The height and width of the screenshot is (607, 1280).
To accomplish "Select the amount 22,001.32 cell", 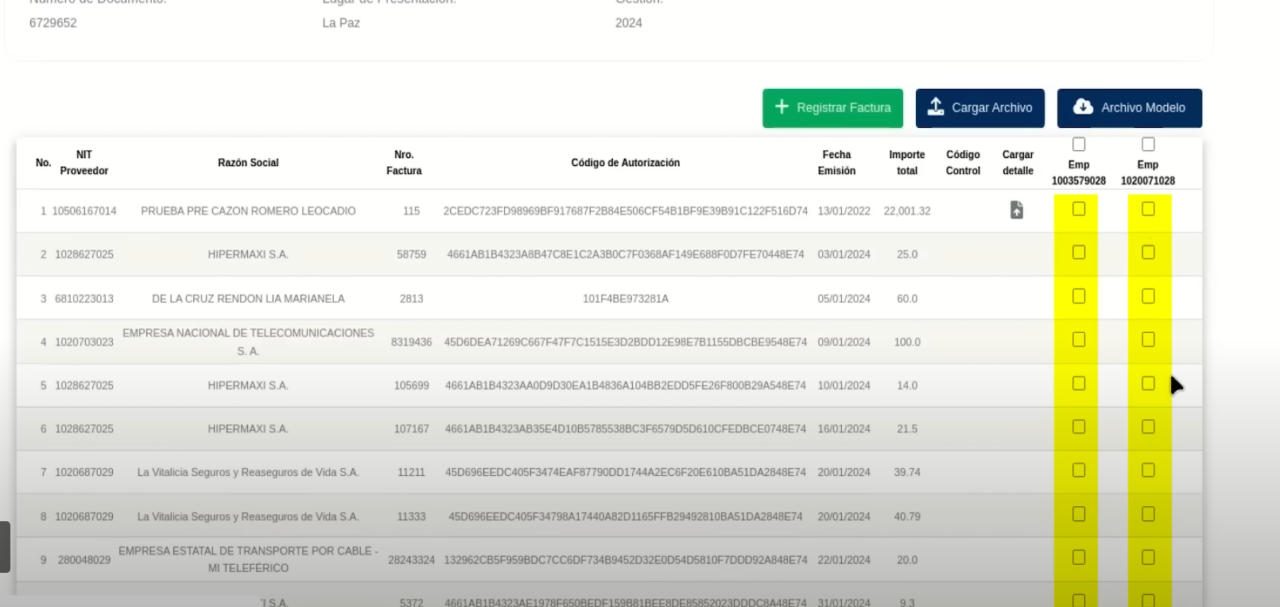I will [907, 211].
